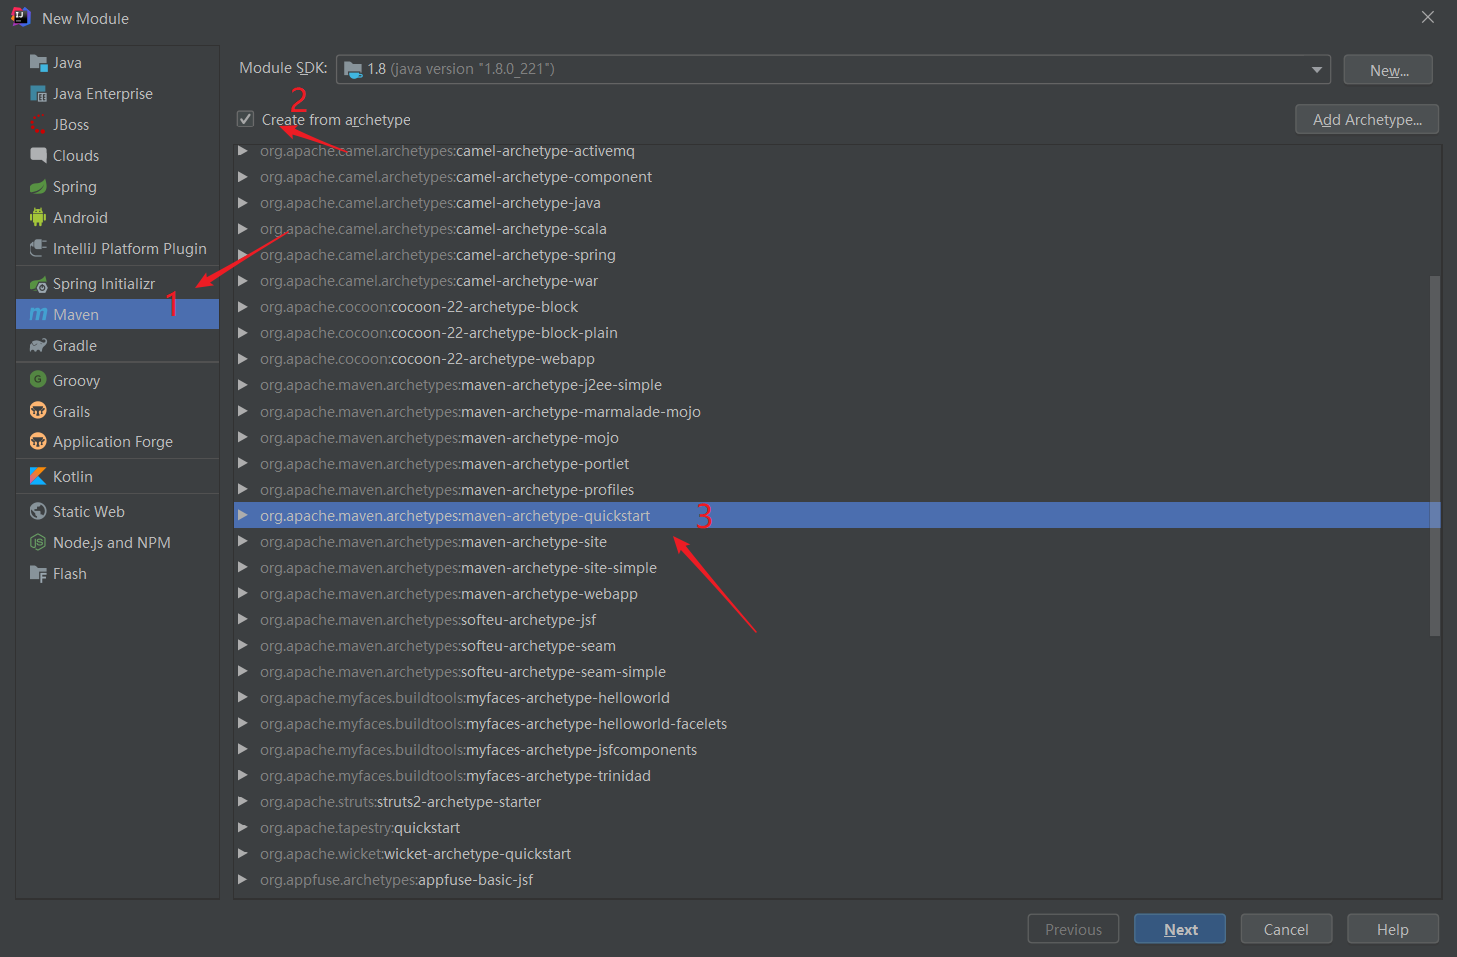Click the Android robot icon
Image resolution: width=1457 pixels, height=957 pixels.
[38, 218]
